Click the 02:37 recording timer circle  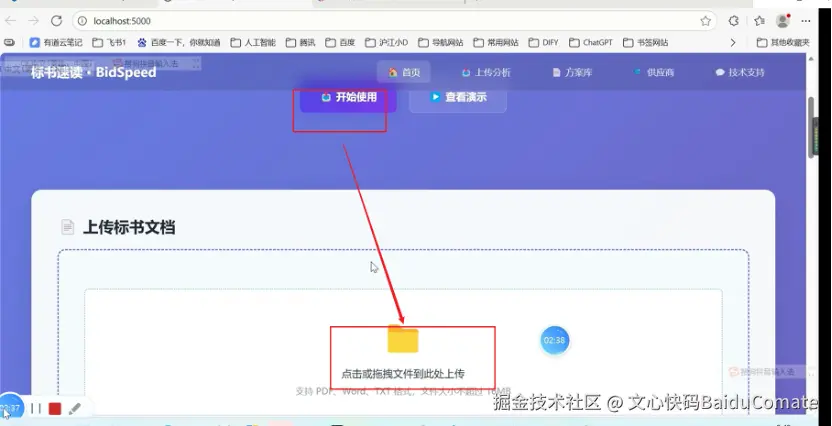click(11, 408)
